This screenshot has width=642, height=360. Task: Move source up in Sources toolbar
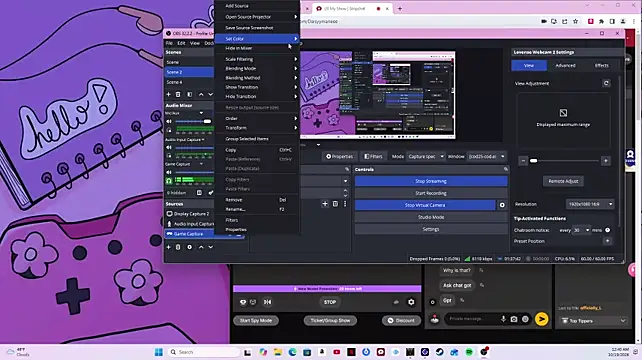[x=201, y=247]
